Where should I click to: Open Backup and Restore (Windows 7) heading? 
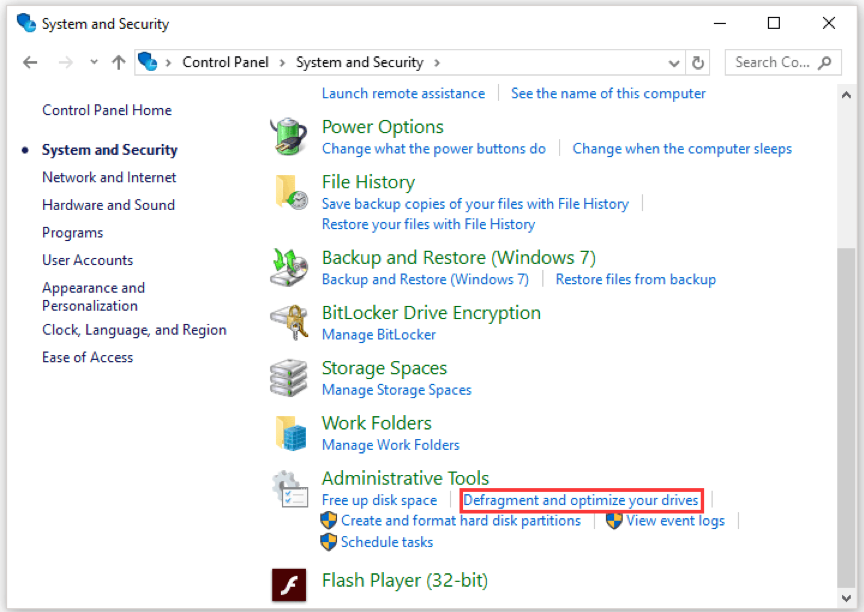click(x=459, y=258)
